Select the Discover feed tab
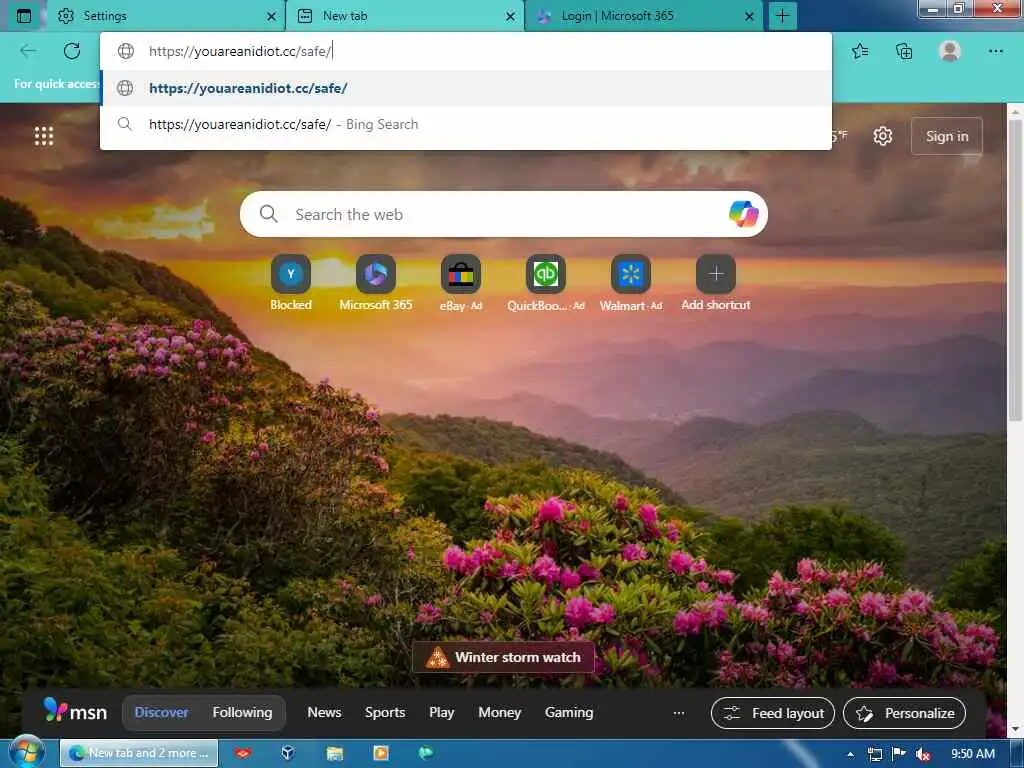 tap(161, 712)
